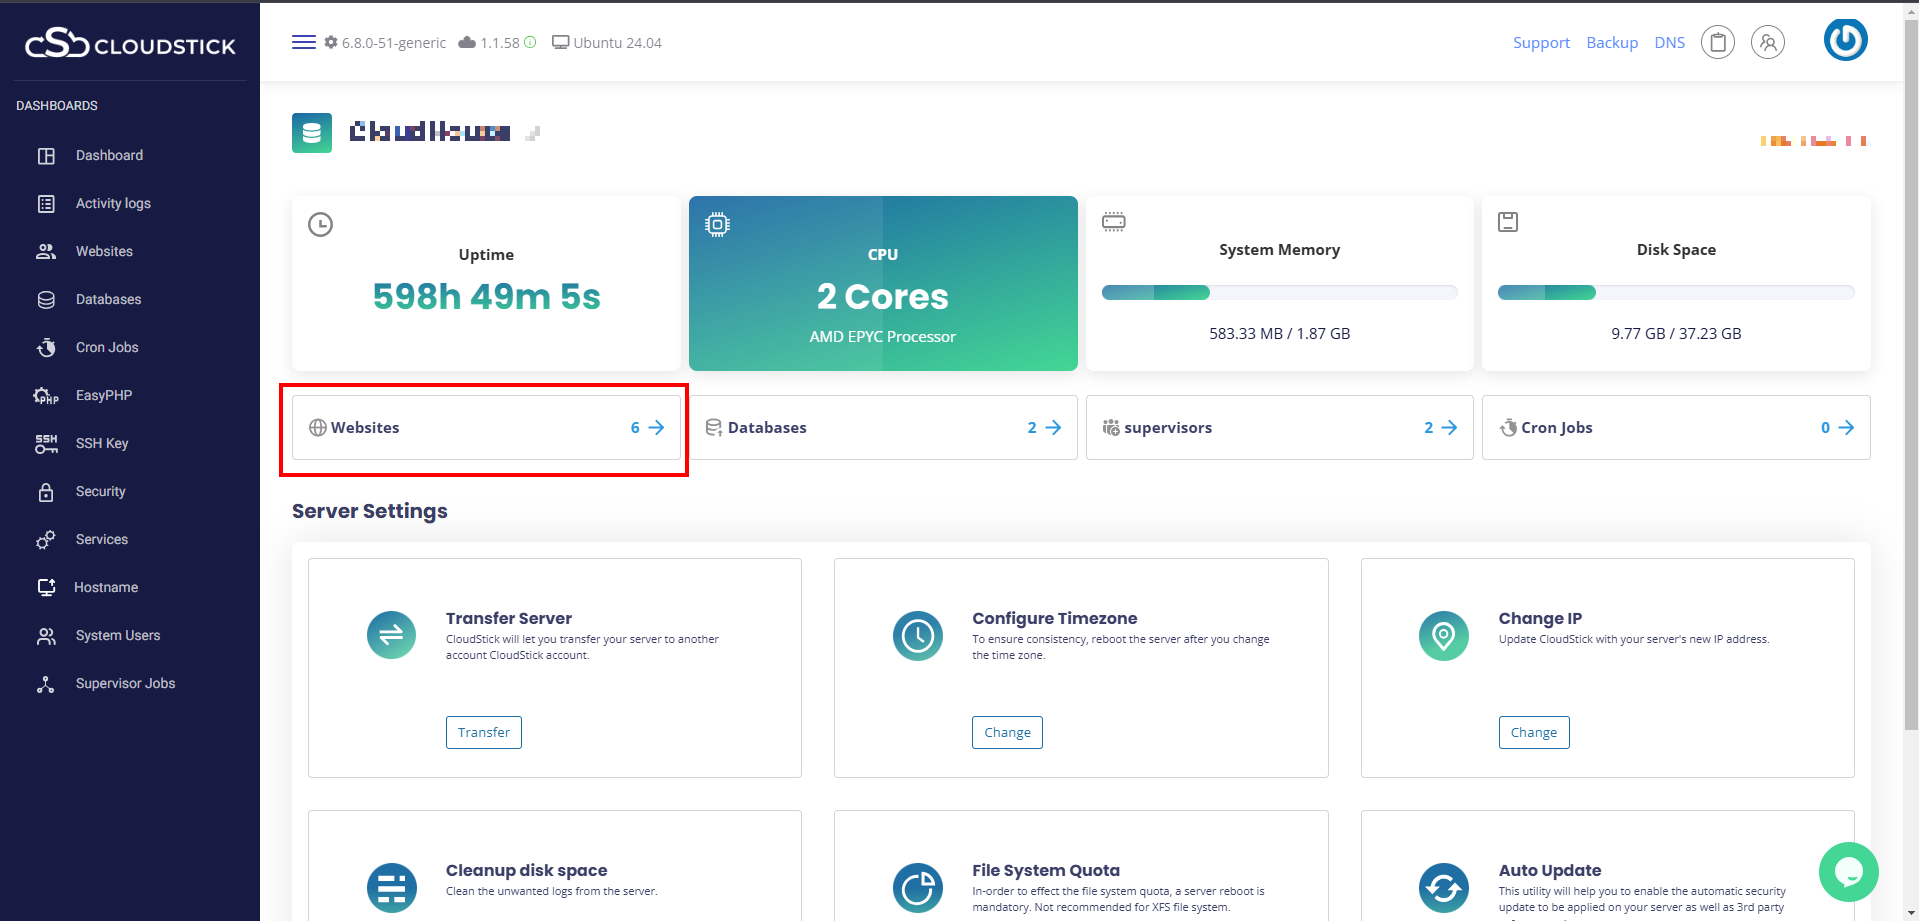Screen dimensions: 1919x921
Task: Click the page vertical scrollbar
Action: pos(1911,400)
